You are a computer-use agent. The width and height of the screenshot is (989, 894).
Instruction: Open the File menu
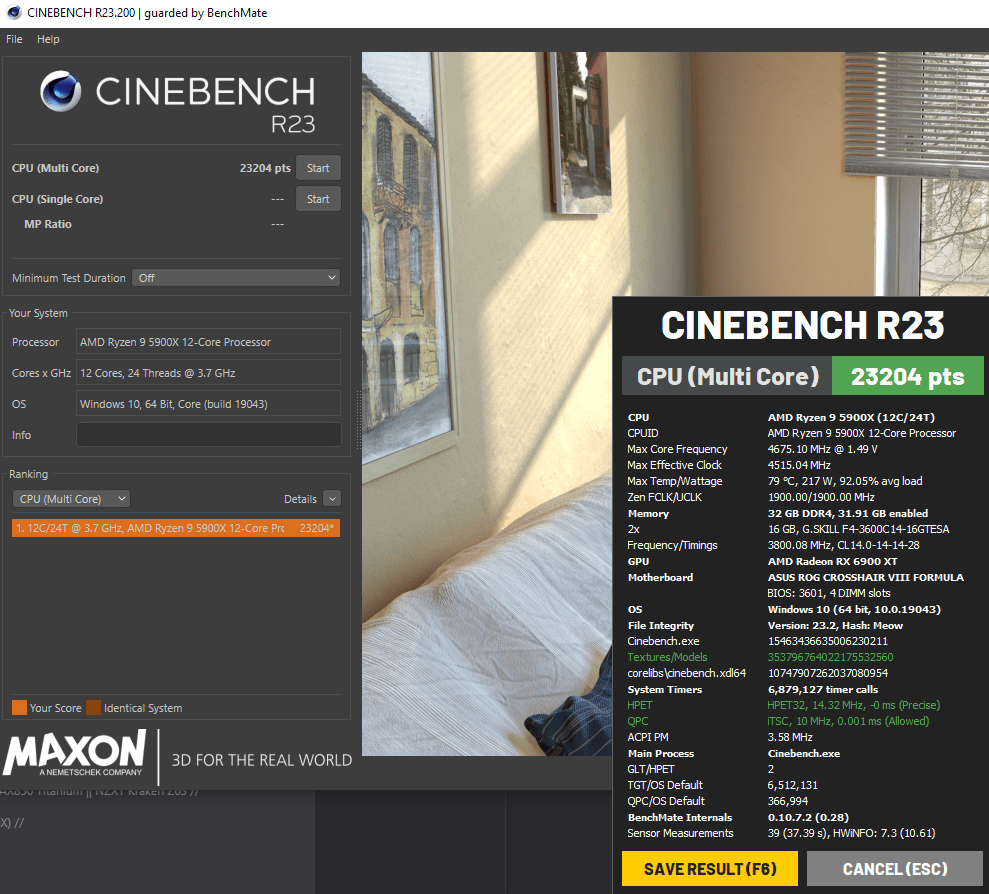(14, 39)
